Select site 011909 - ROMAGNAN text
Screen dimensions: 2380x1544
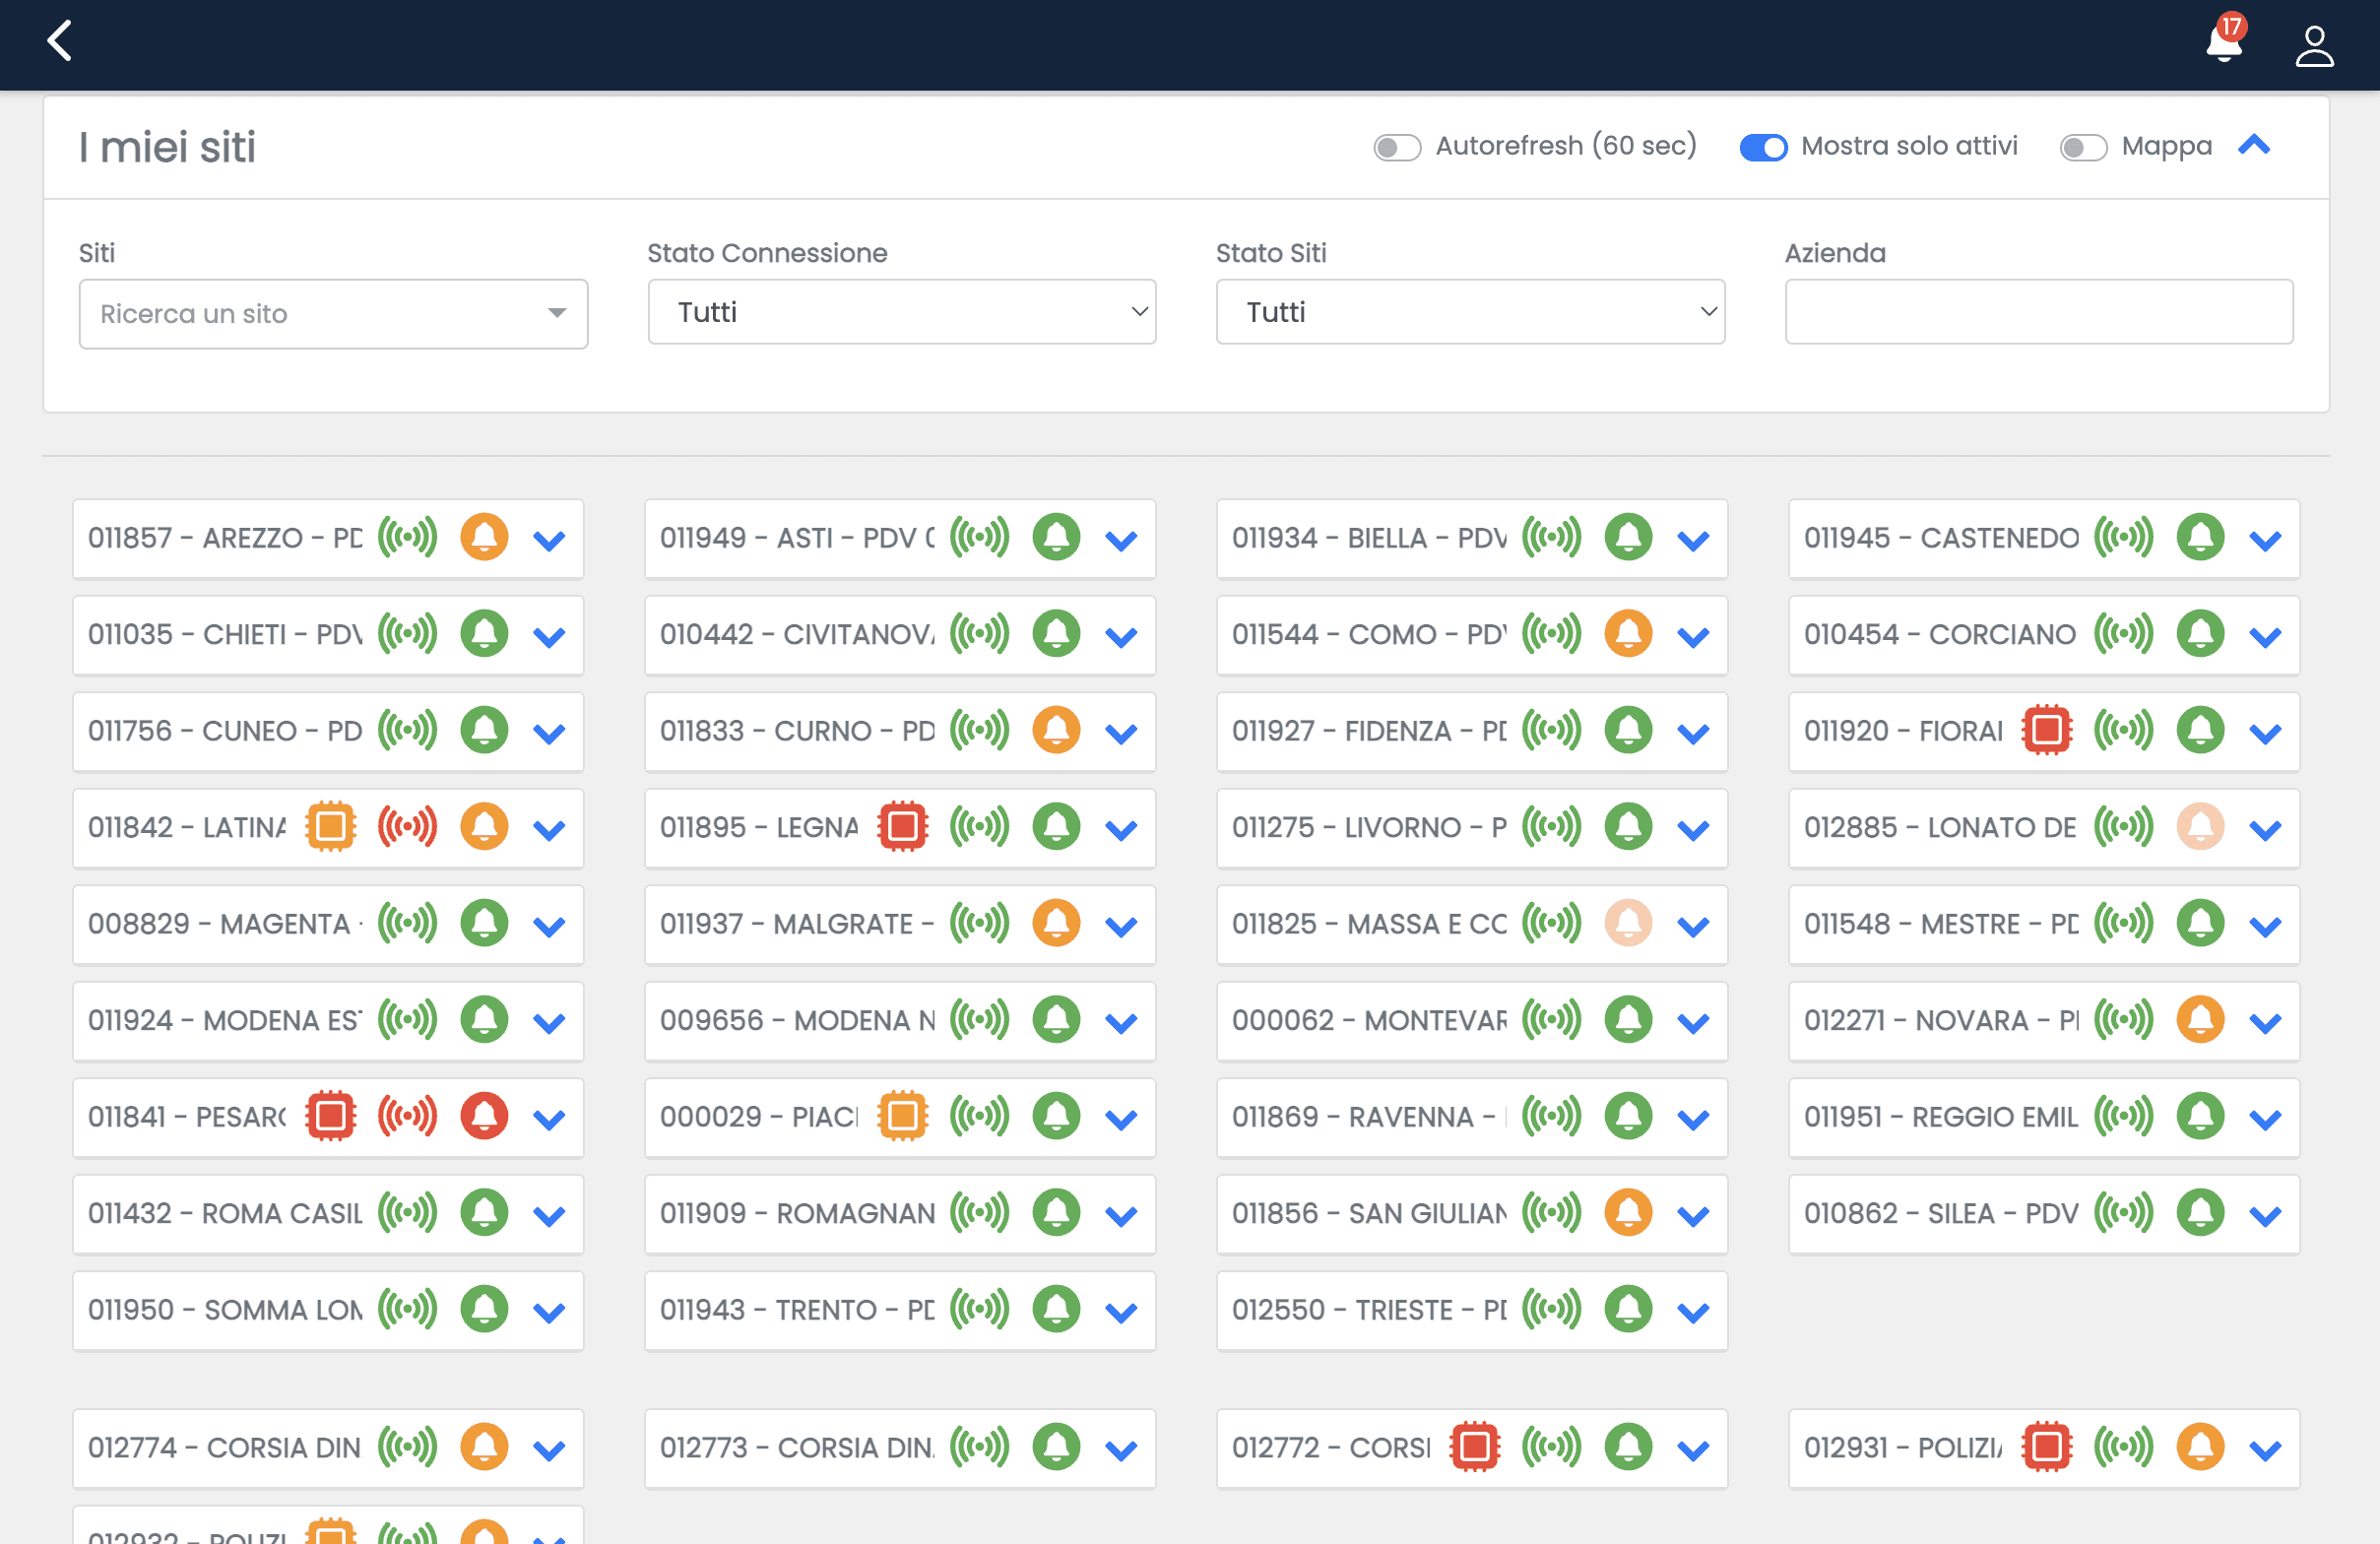click(x=797, y=1214)
